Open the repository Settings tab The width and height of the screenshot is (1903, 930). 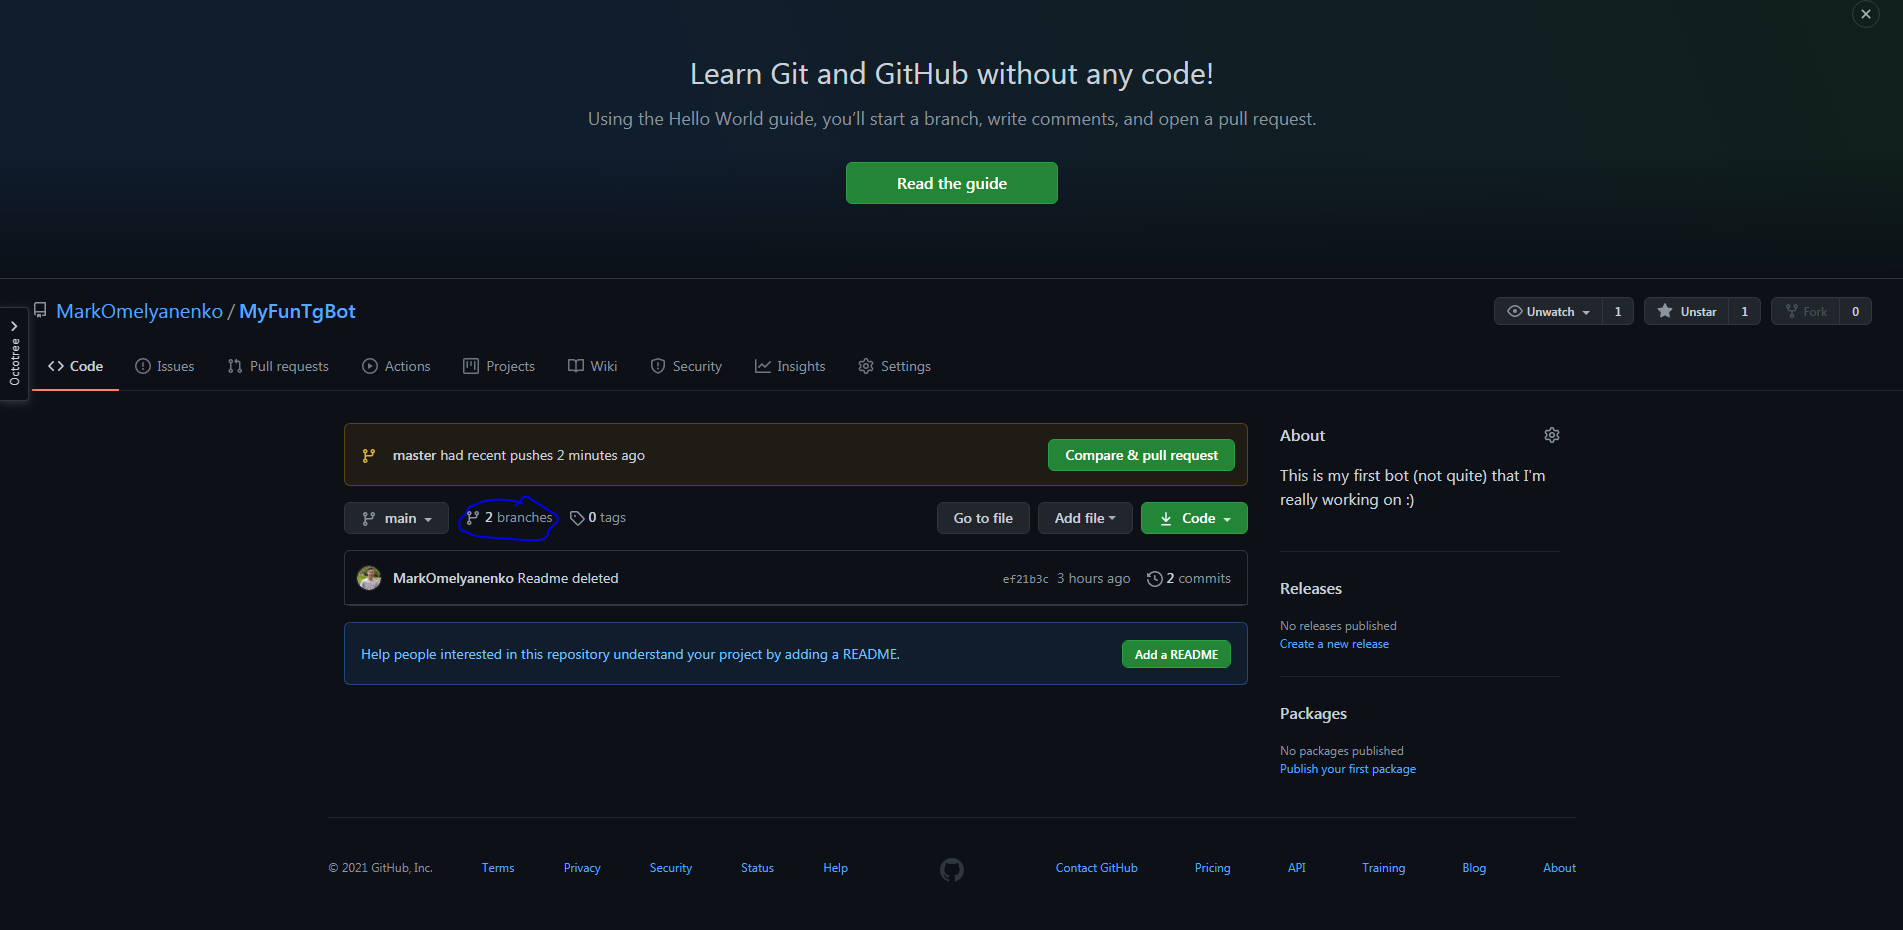[x=894, y=366]
